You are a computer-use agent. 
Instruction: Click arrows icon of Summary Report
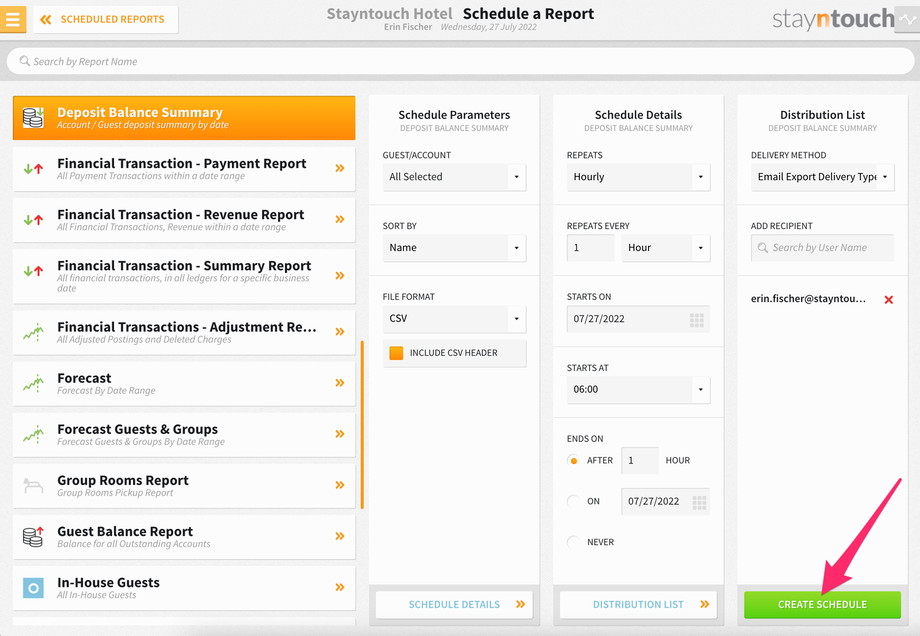33,271
